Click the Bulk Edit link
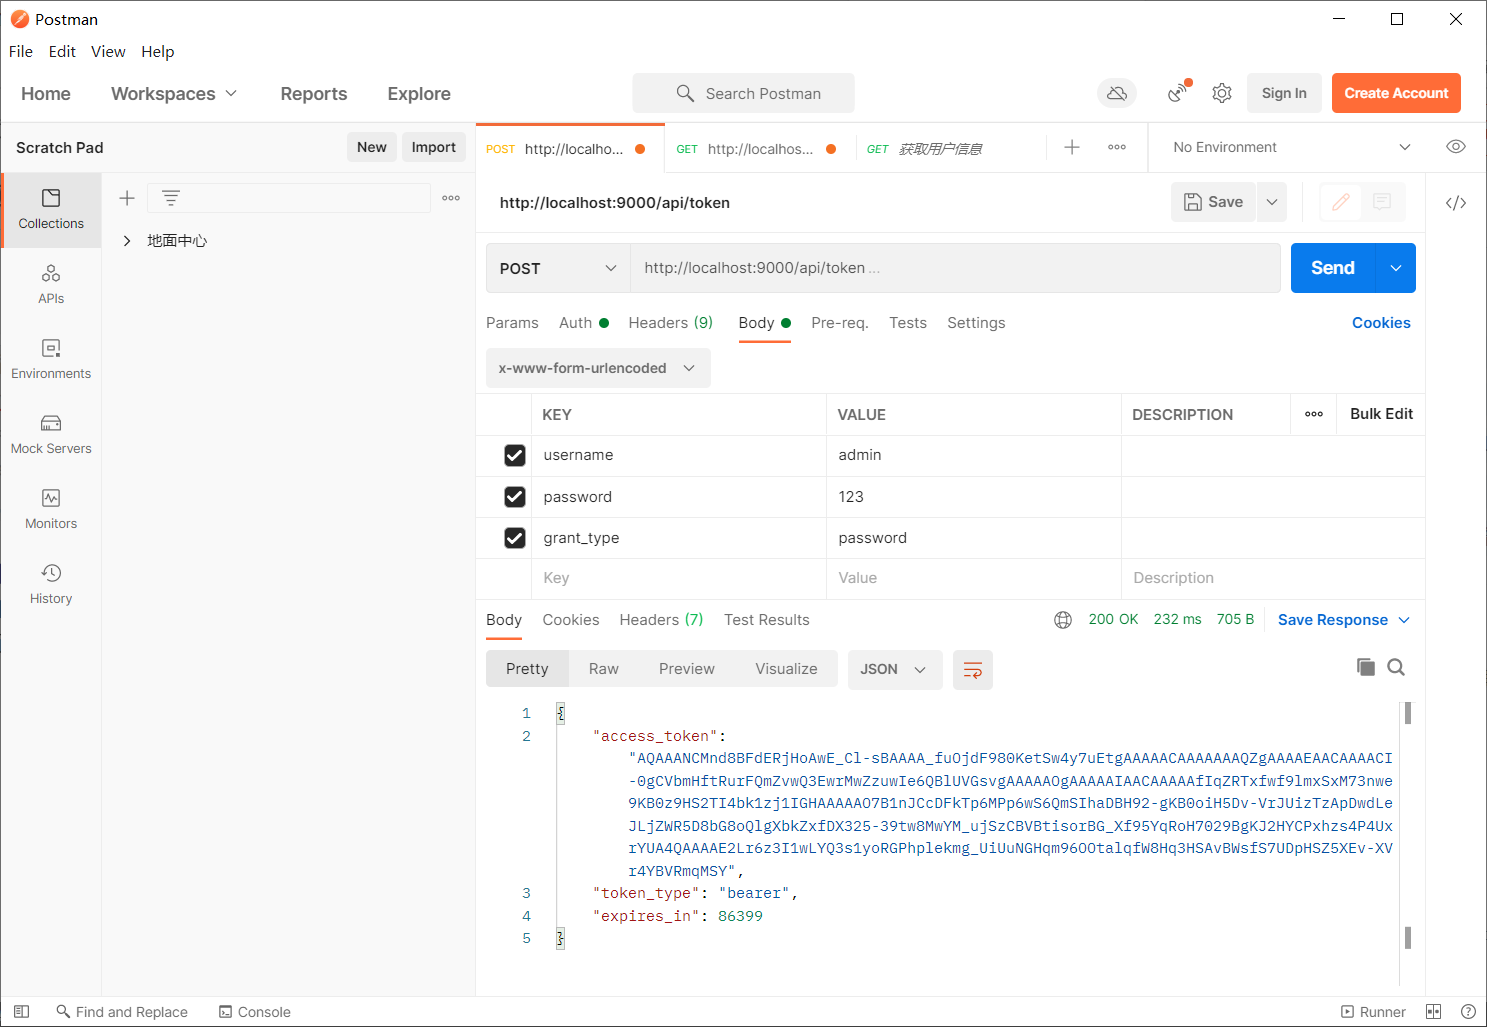The image size is (1487, 1027). pos(1381,414)
